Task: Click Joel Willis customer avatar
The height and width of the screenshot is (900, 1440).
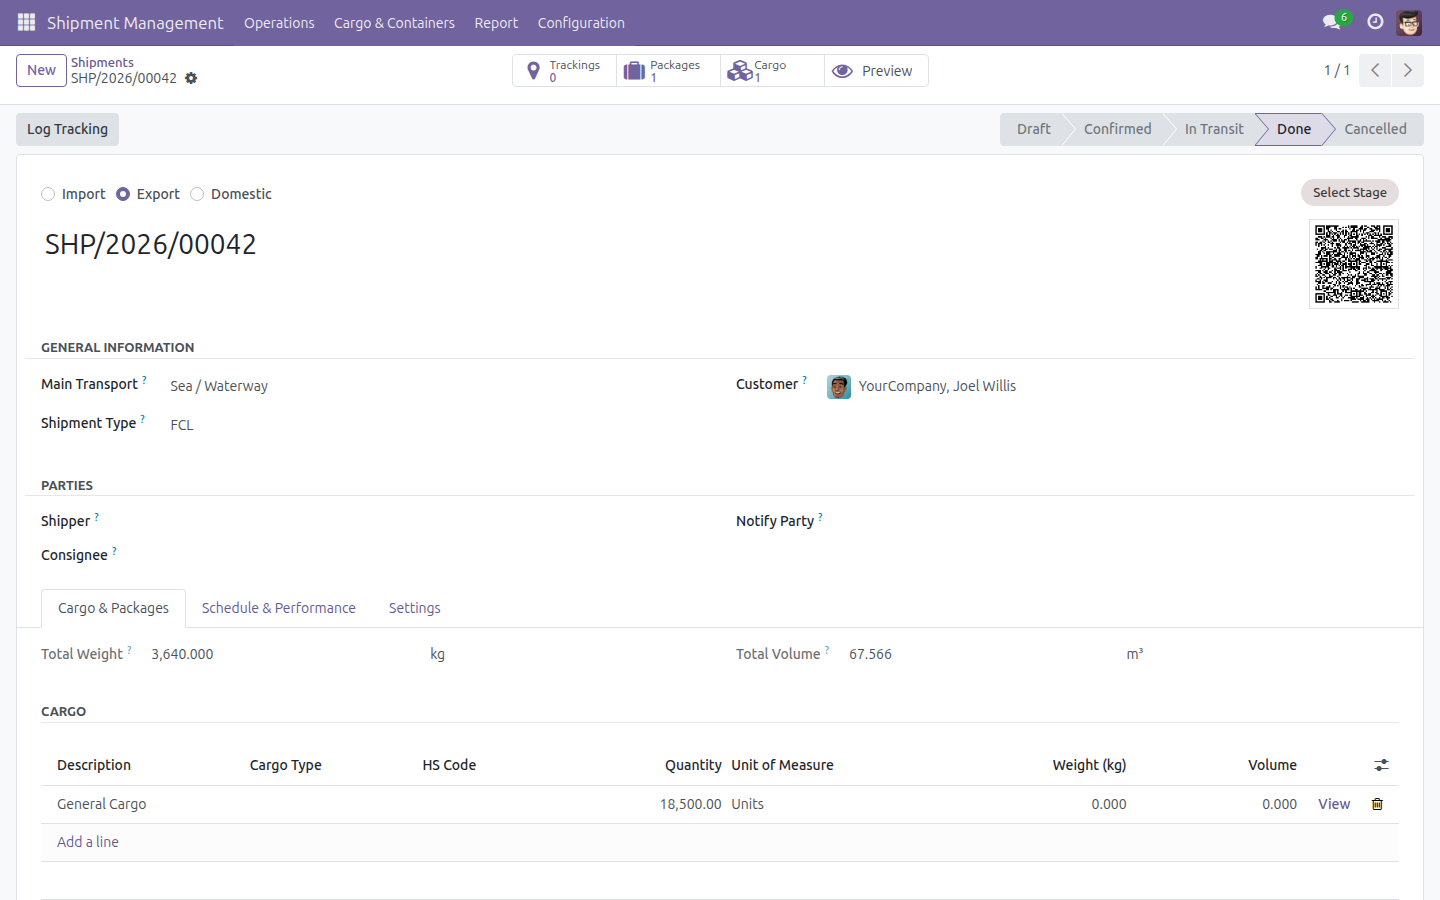Action: [839, 387]
